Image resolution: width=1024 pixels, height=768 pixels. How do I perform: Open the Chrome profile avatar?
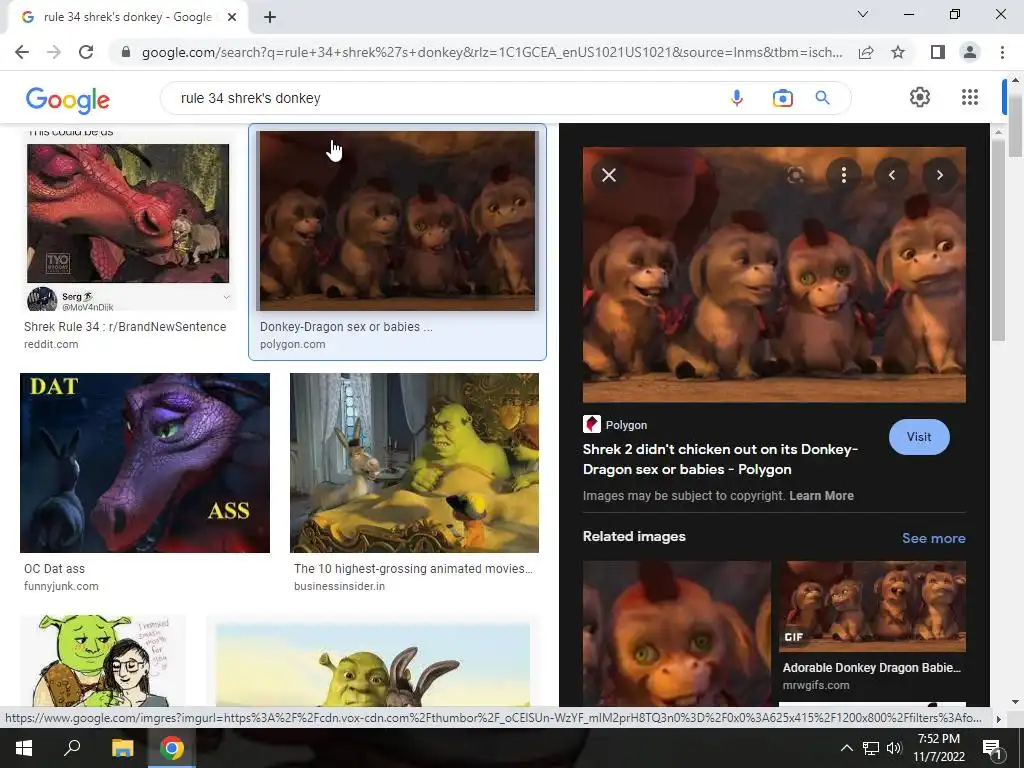pos(970,52)
